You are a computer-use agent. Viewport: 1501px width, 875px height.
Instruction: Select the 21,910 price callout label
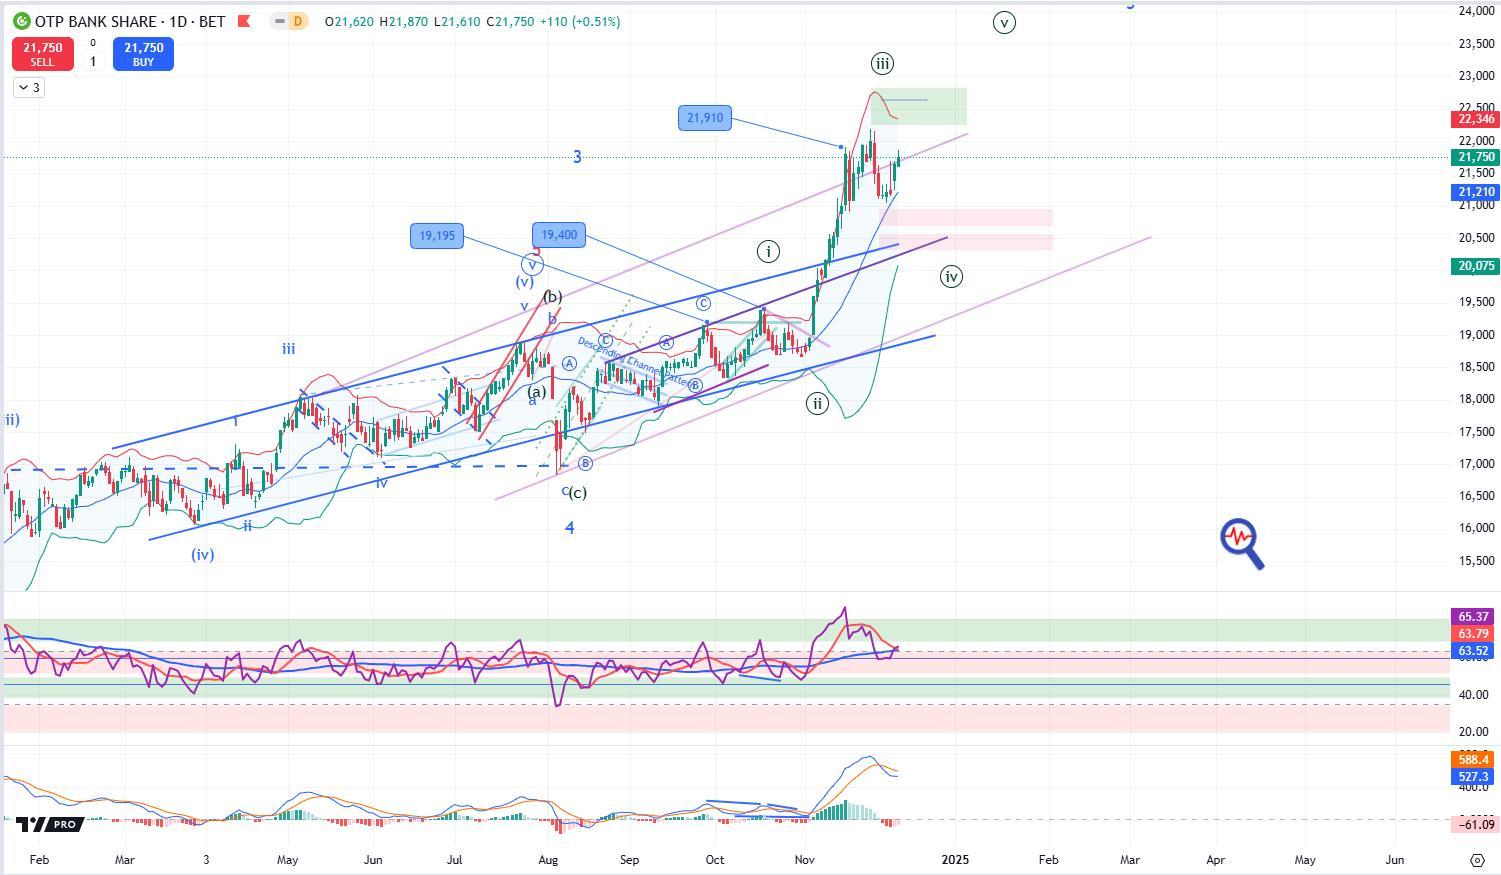pos(705,118)
